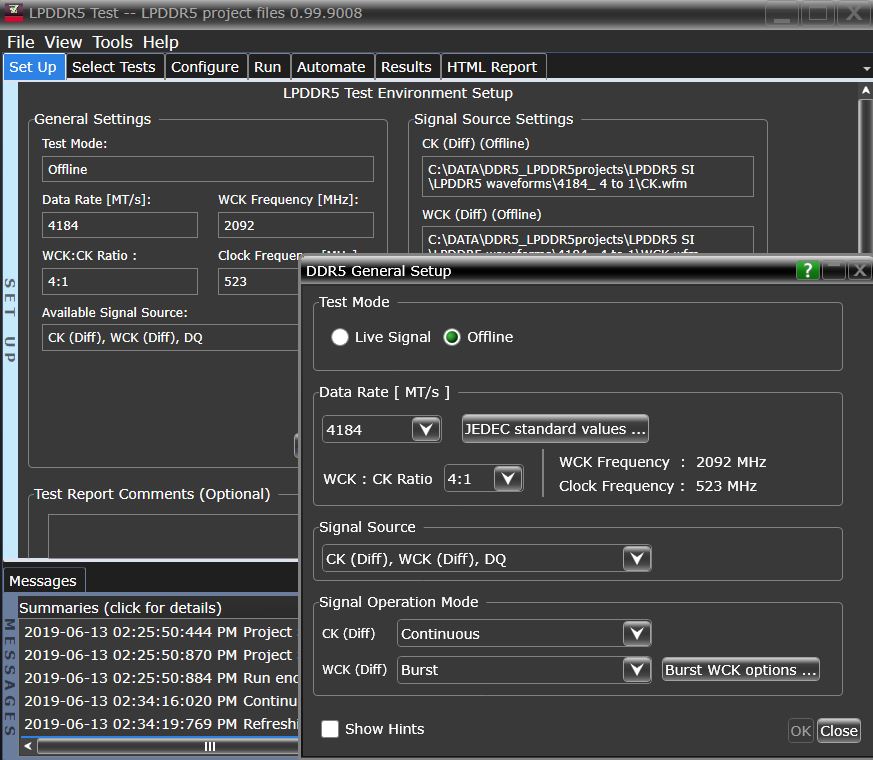Enable the Show Hints checkbox
The width and height of the screenshot is (873, 760).
tap(330, 729)
